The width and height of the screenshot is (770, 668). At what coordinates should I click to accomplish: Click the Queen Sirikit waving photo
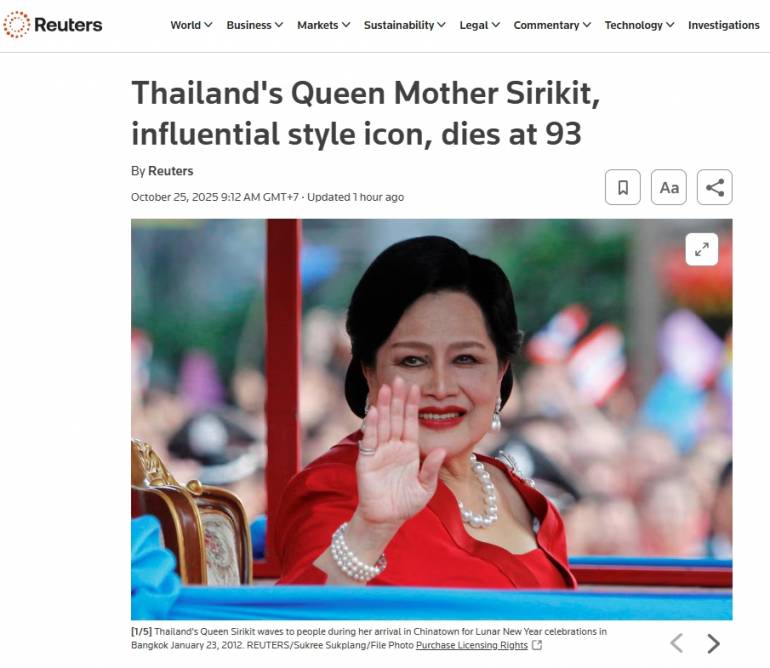[431, 419]
